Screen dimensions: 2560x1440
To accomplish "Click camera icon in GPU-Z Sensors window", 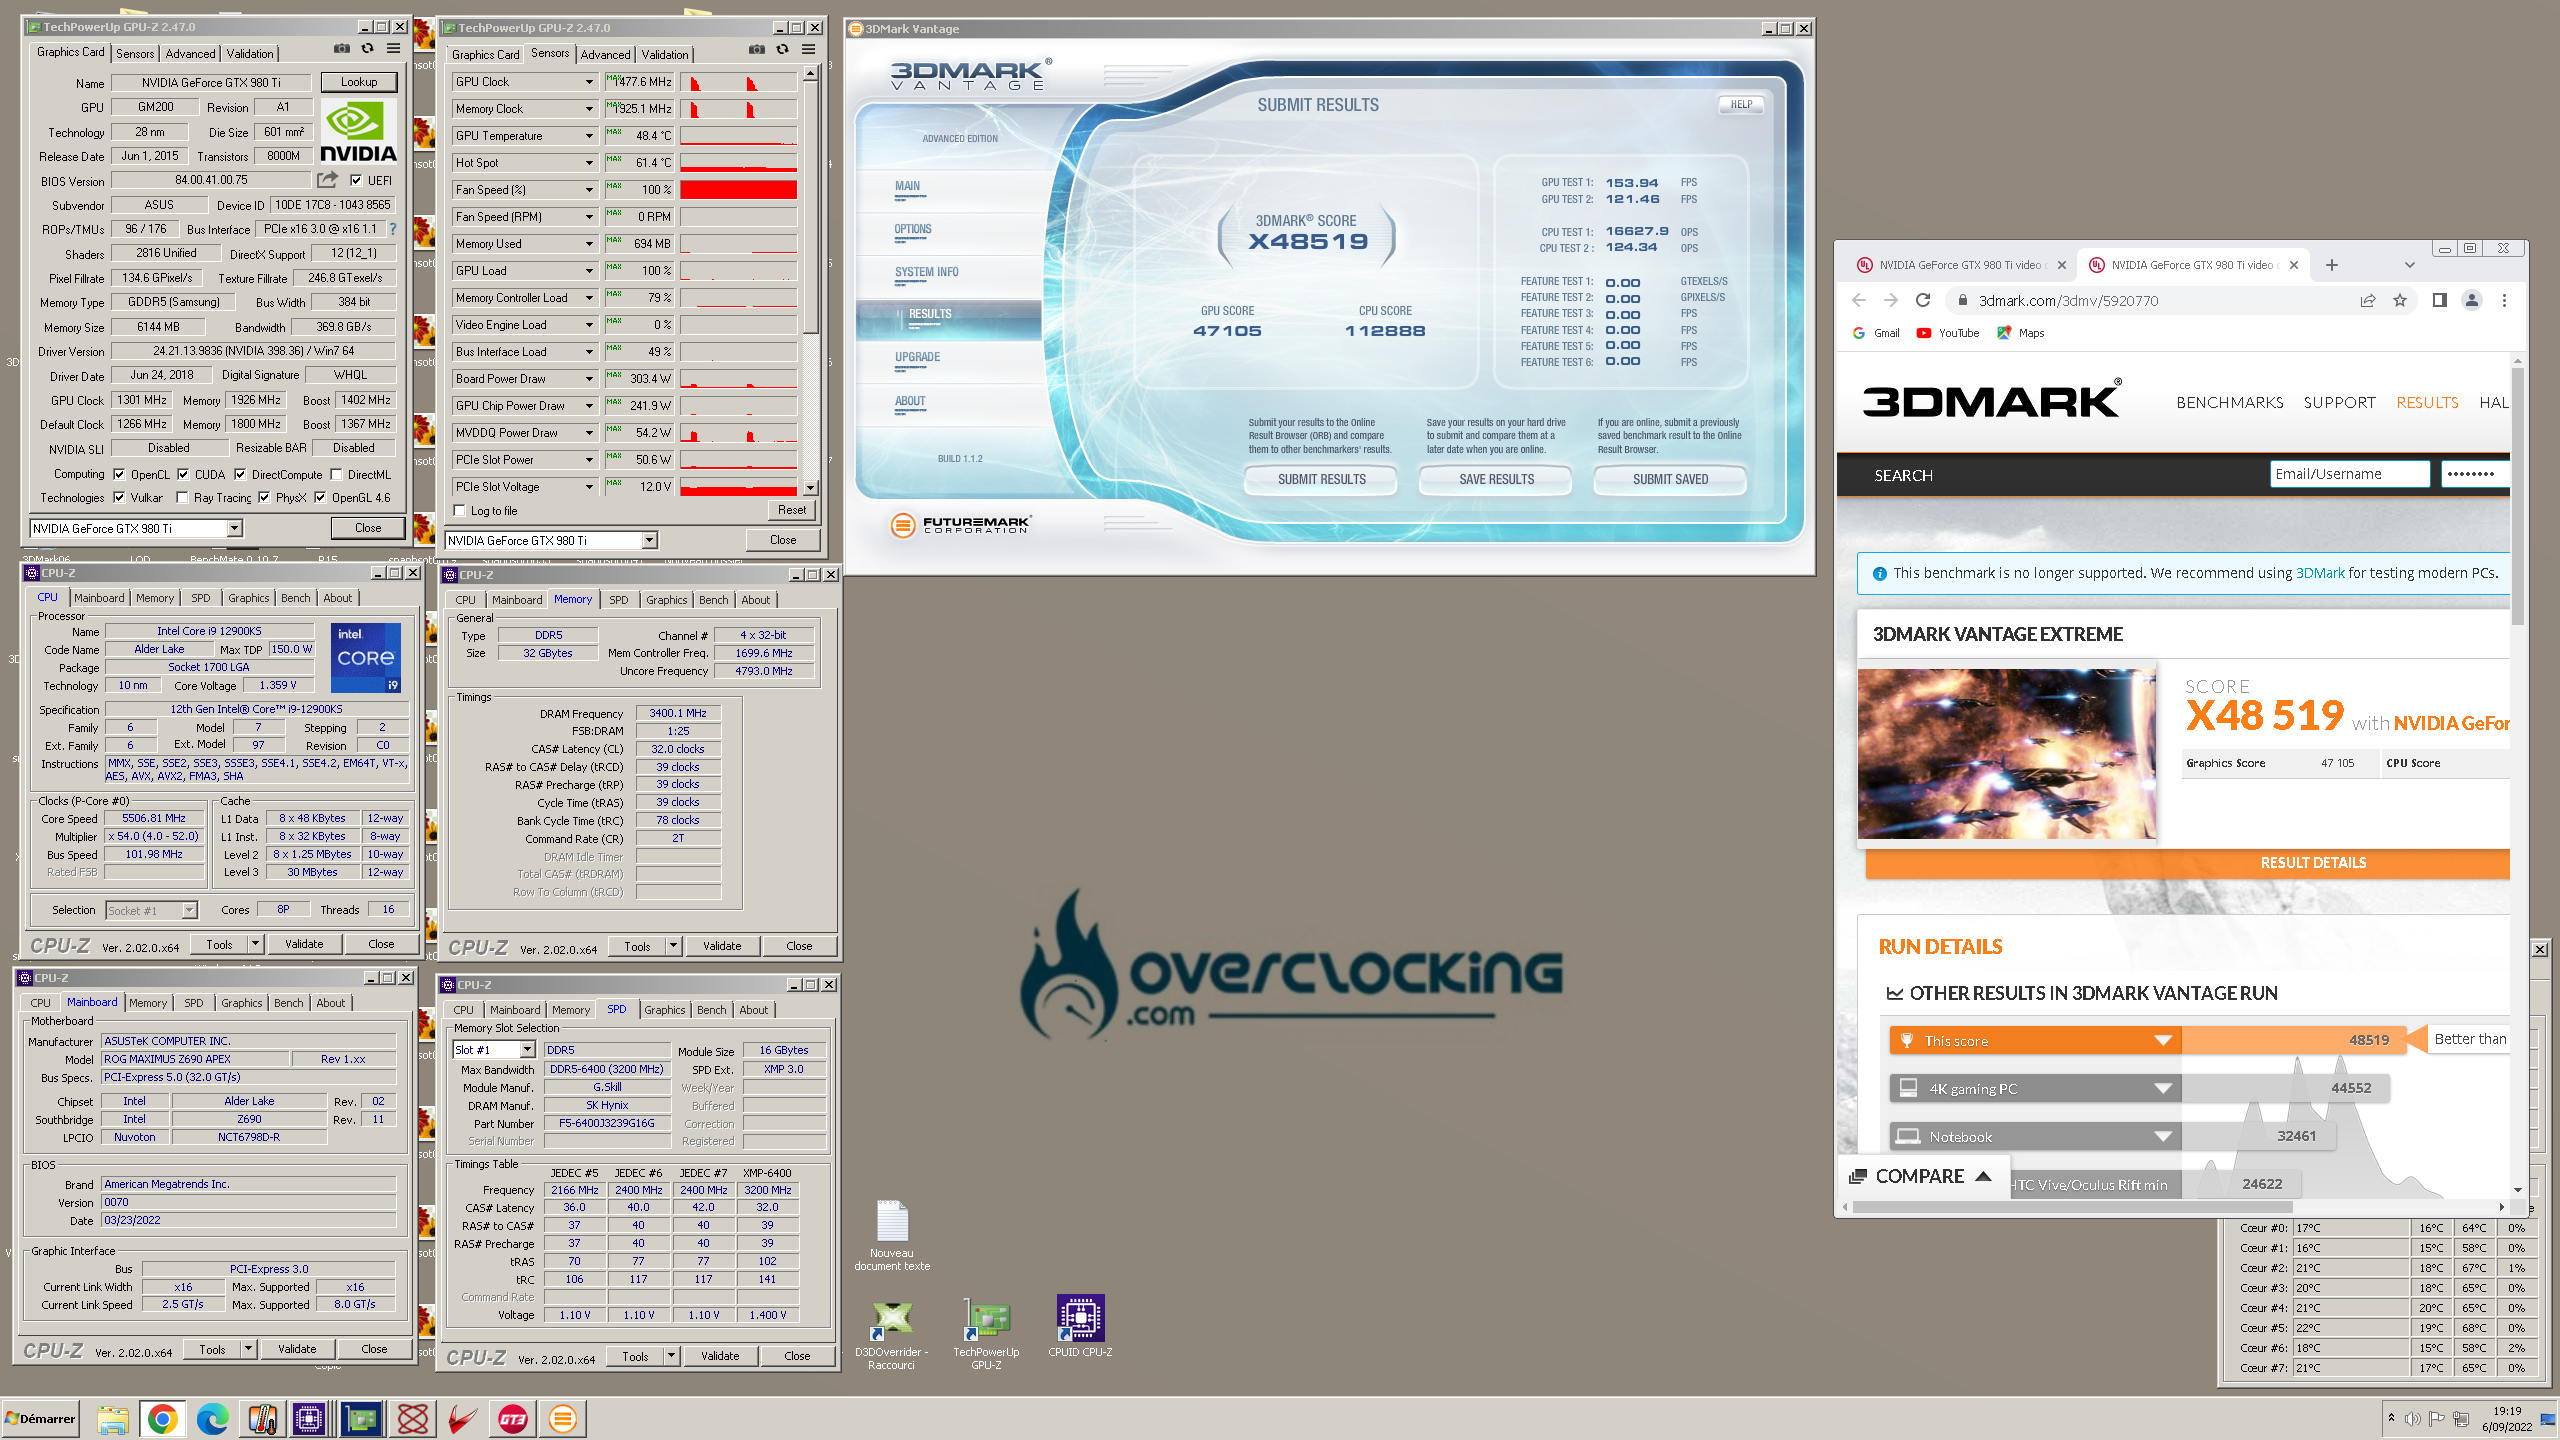I will (x=757, y=50).
